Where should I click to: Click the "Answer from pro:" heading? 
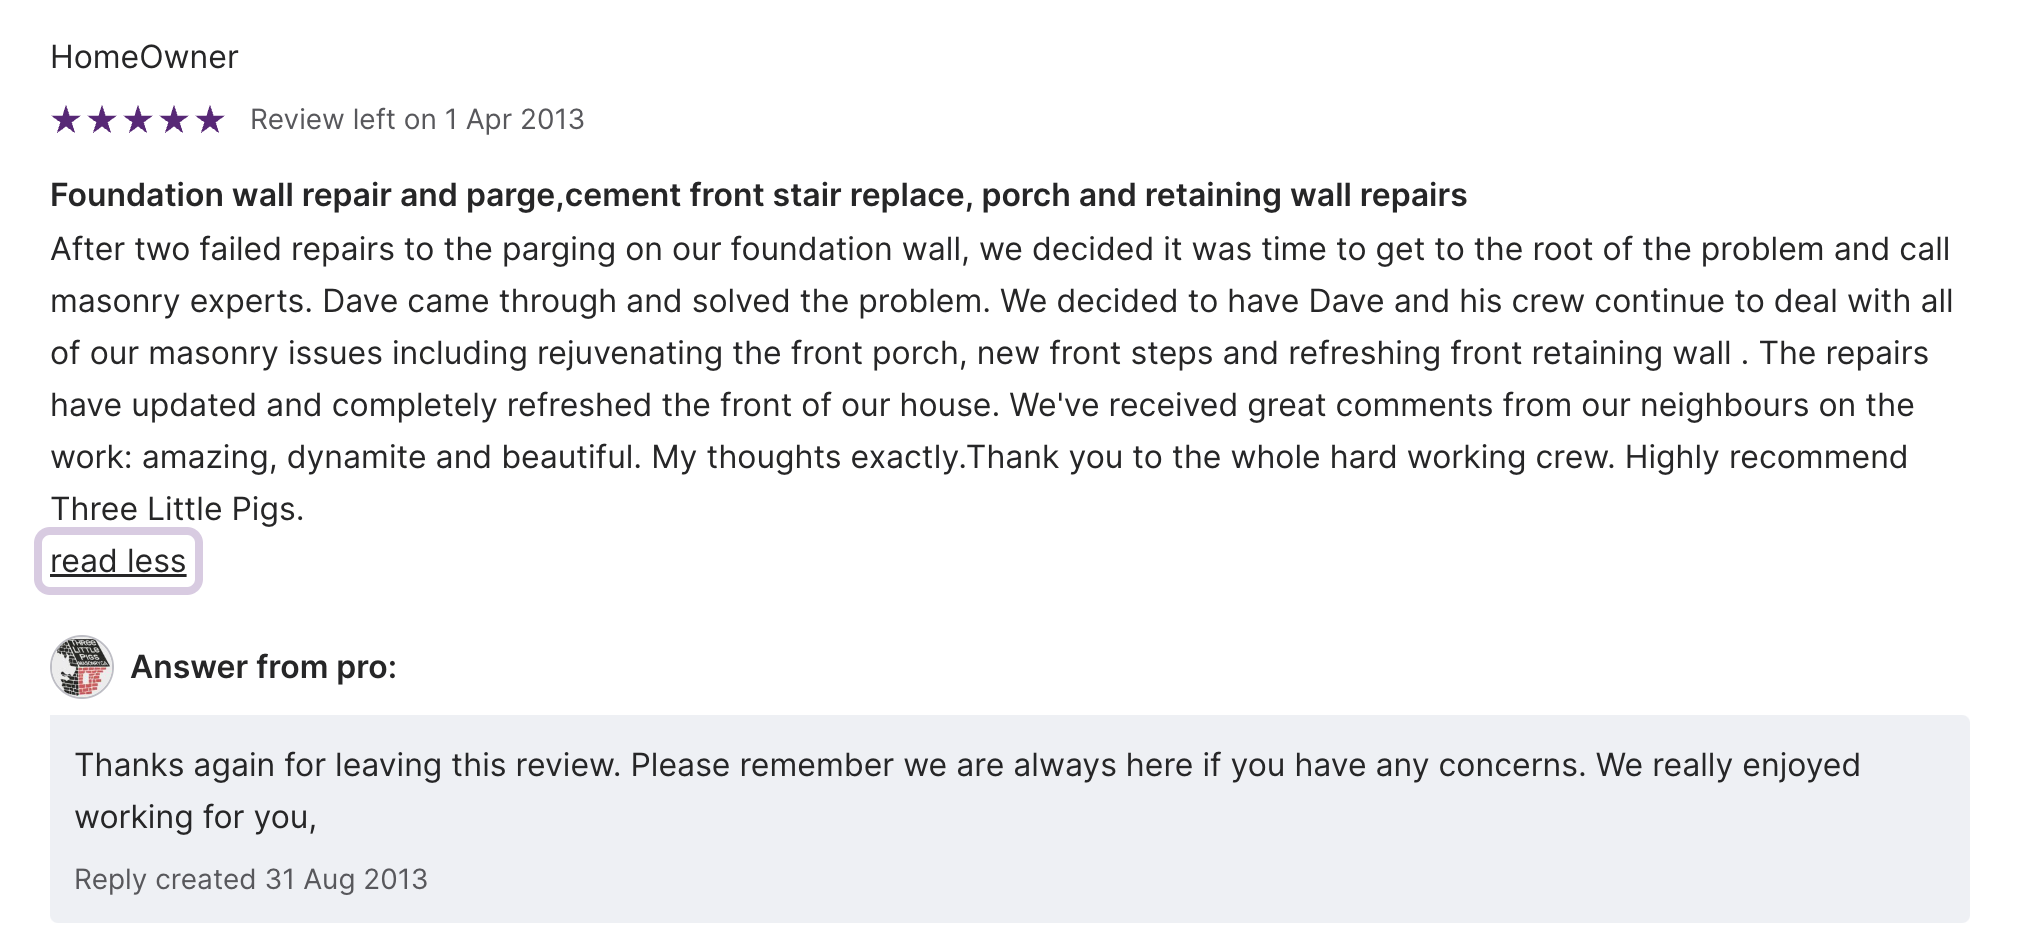[x=264, y=667]
